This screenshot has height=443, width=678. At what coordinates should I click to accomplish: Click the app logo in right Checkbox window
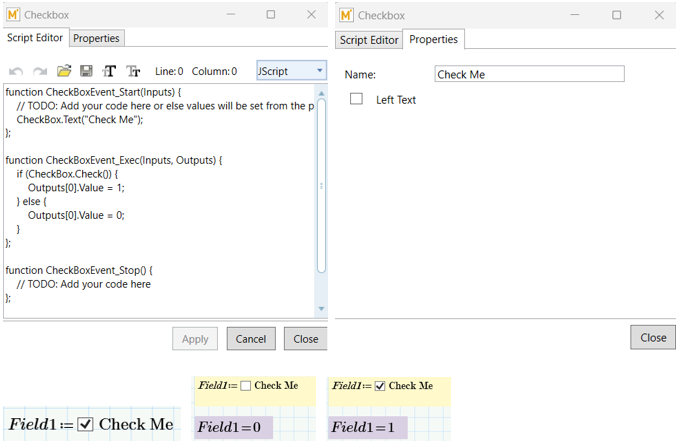coord(346,15)
